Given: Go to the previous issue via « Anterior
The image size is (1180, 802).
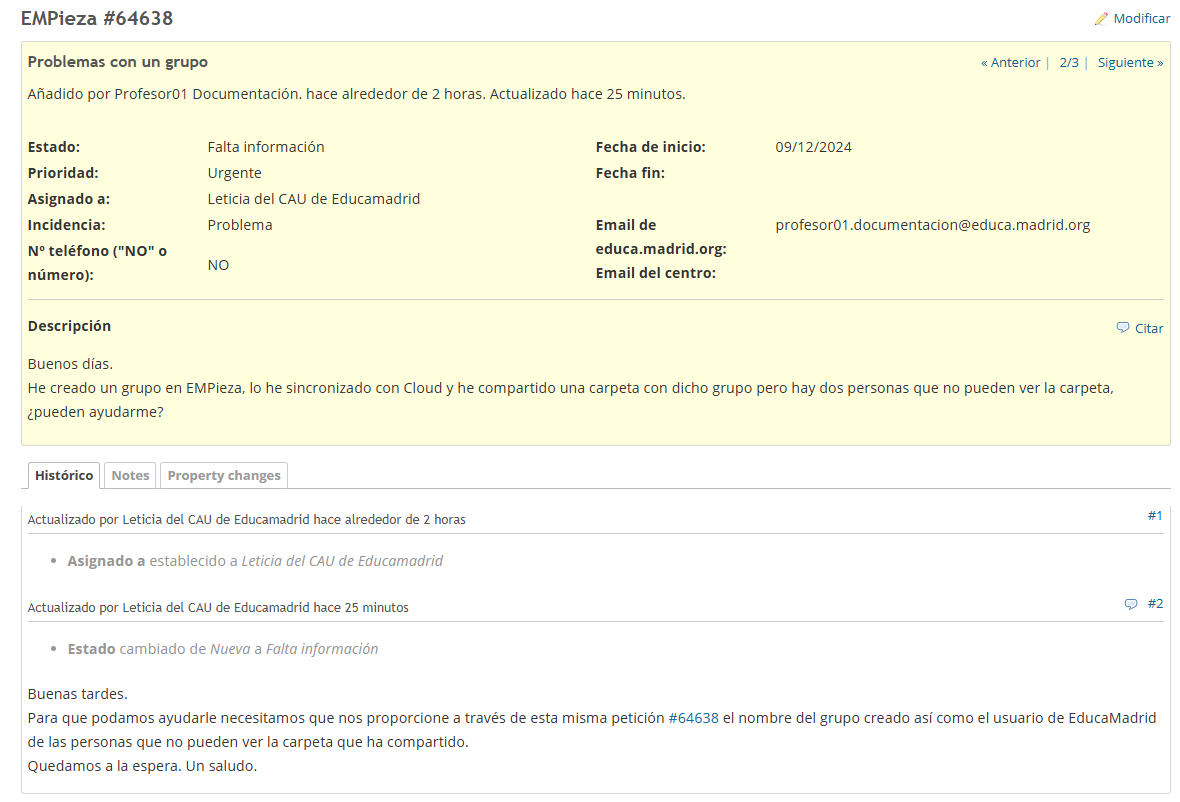Looking at the screenshot, I should pyautogui.click(x=1010, y=63).
